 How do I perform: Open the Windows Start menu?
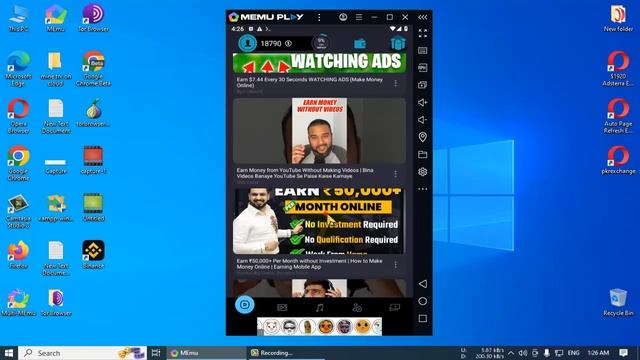coord(9,353)
